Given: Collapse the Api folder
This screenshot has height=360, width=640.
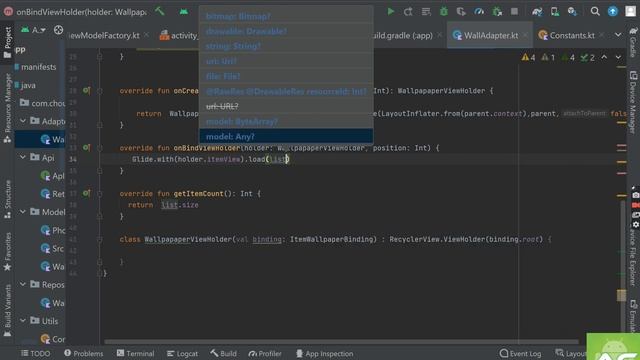Looking at the screenshot, I should click(23, 158).
